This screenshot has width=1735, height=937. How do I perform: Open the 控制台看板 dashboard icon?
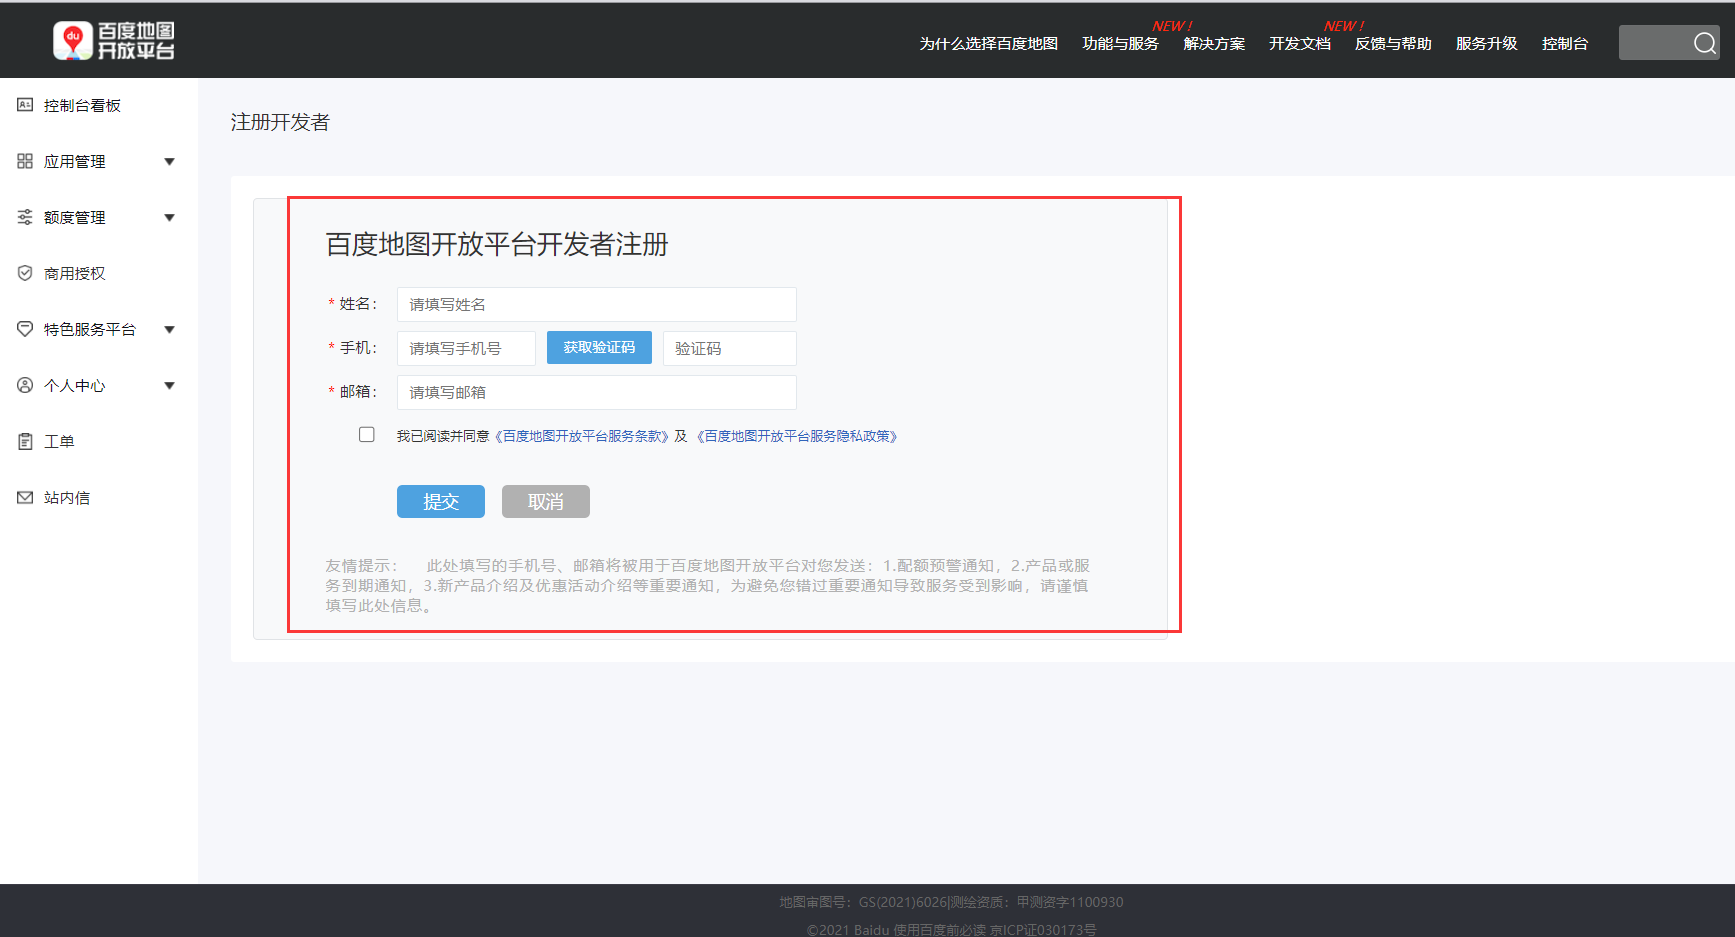25,104
